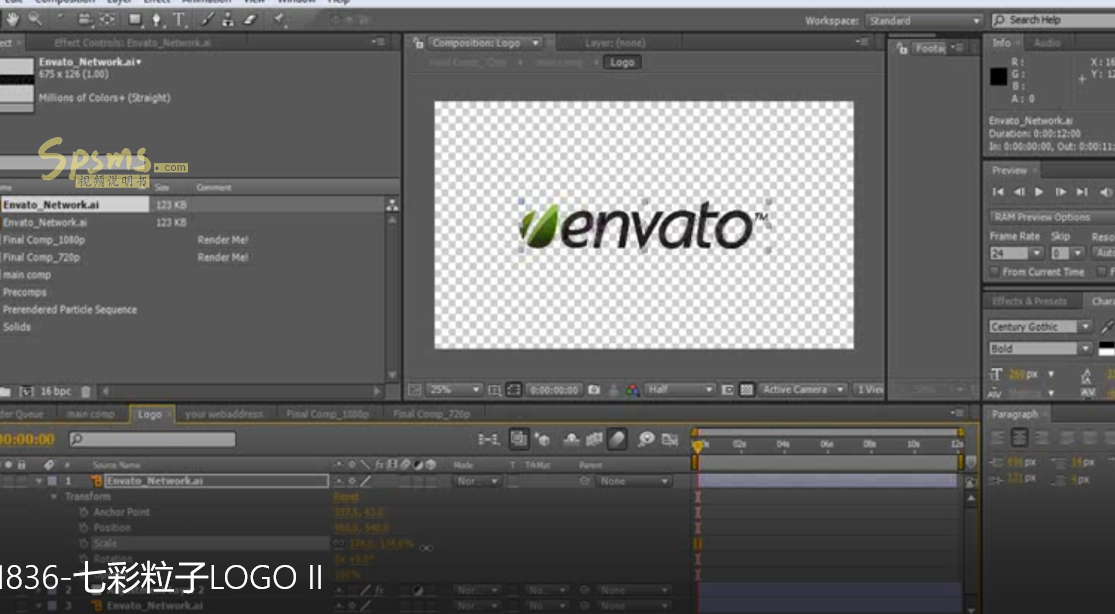Select the Puppet Pin tool
The height and width of the screenshot is (614, 1115).
pos(279,20)
